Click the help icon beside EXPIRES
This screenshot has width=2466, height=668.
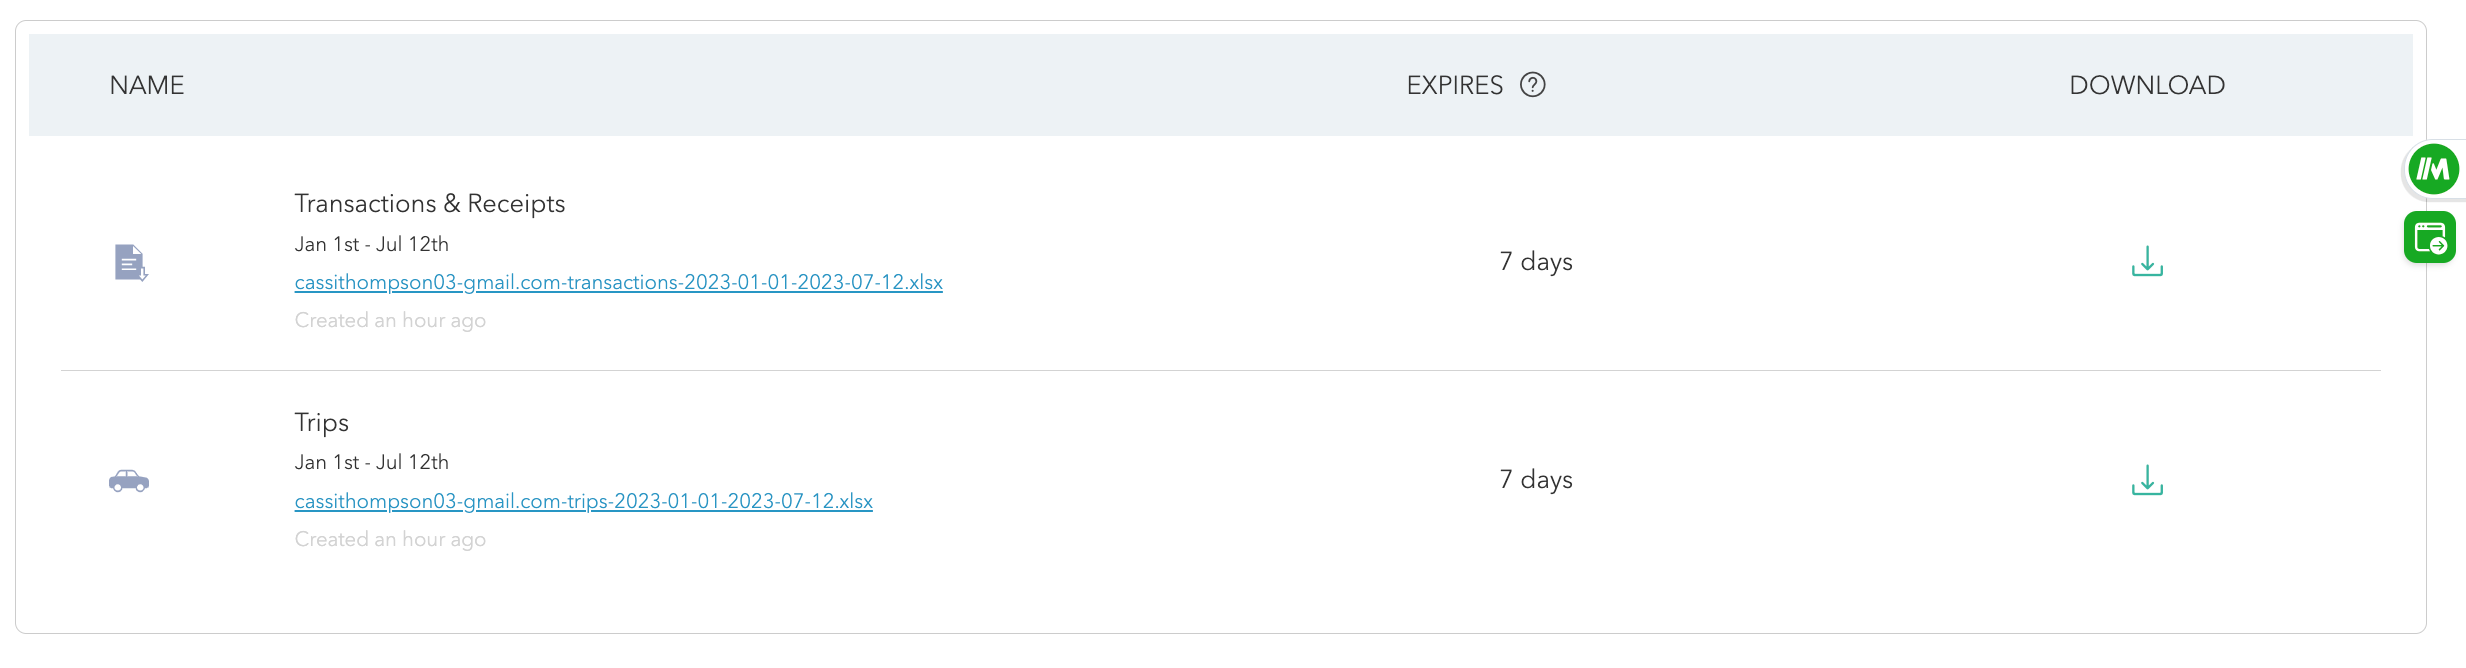(1532, 85)
